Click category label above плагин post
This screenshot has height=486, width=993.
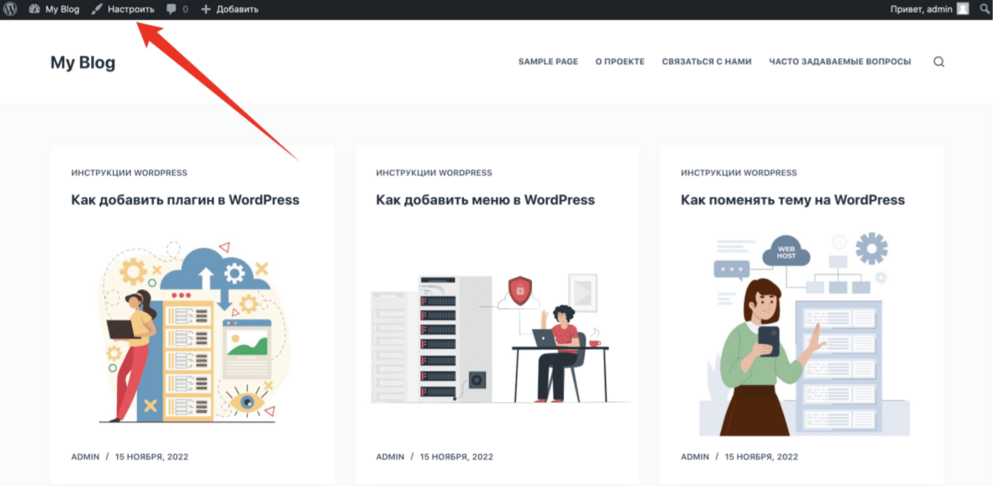(129, 173)
